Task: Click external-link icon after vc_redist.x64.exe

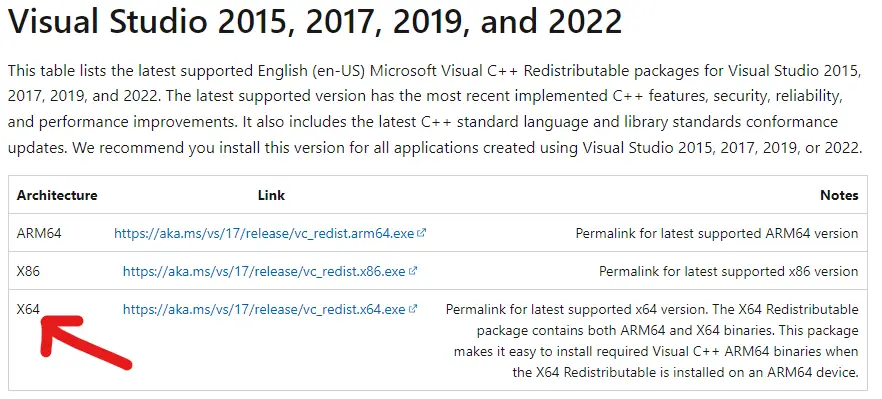Action: (413, 308)
